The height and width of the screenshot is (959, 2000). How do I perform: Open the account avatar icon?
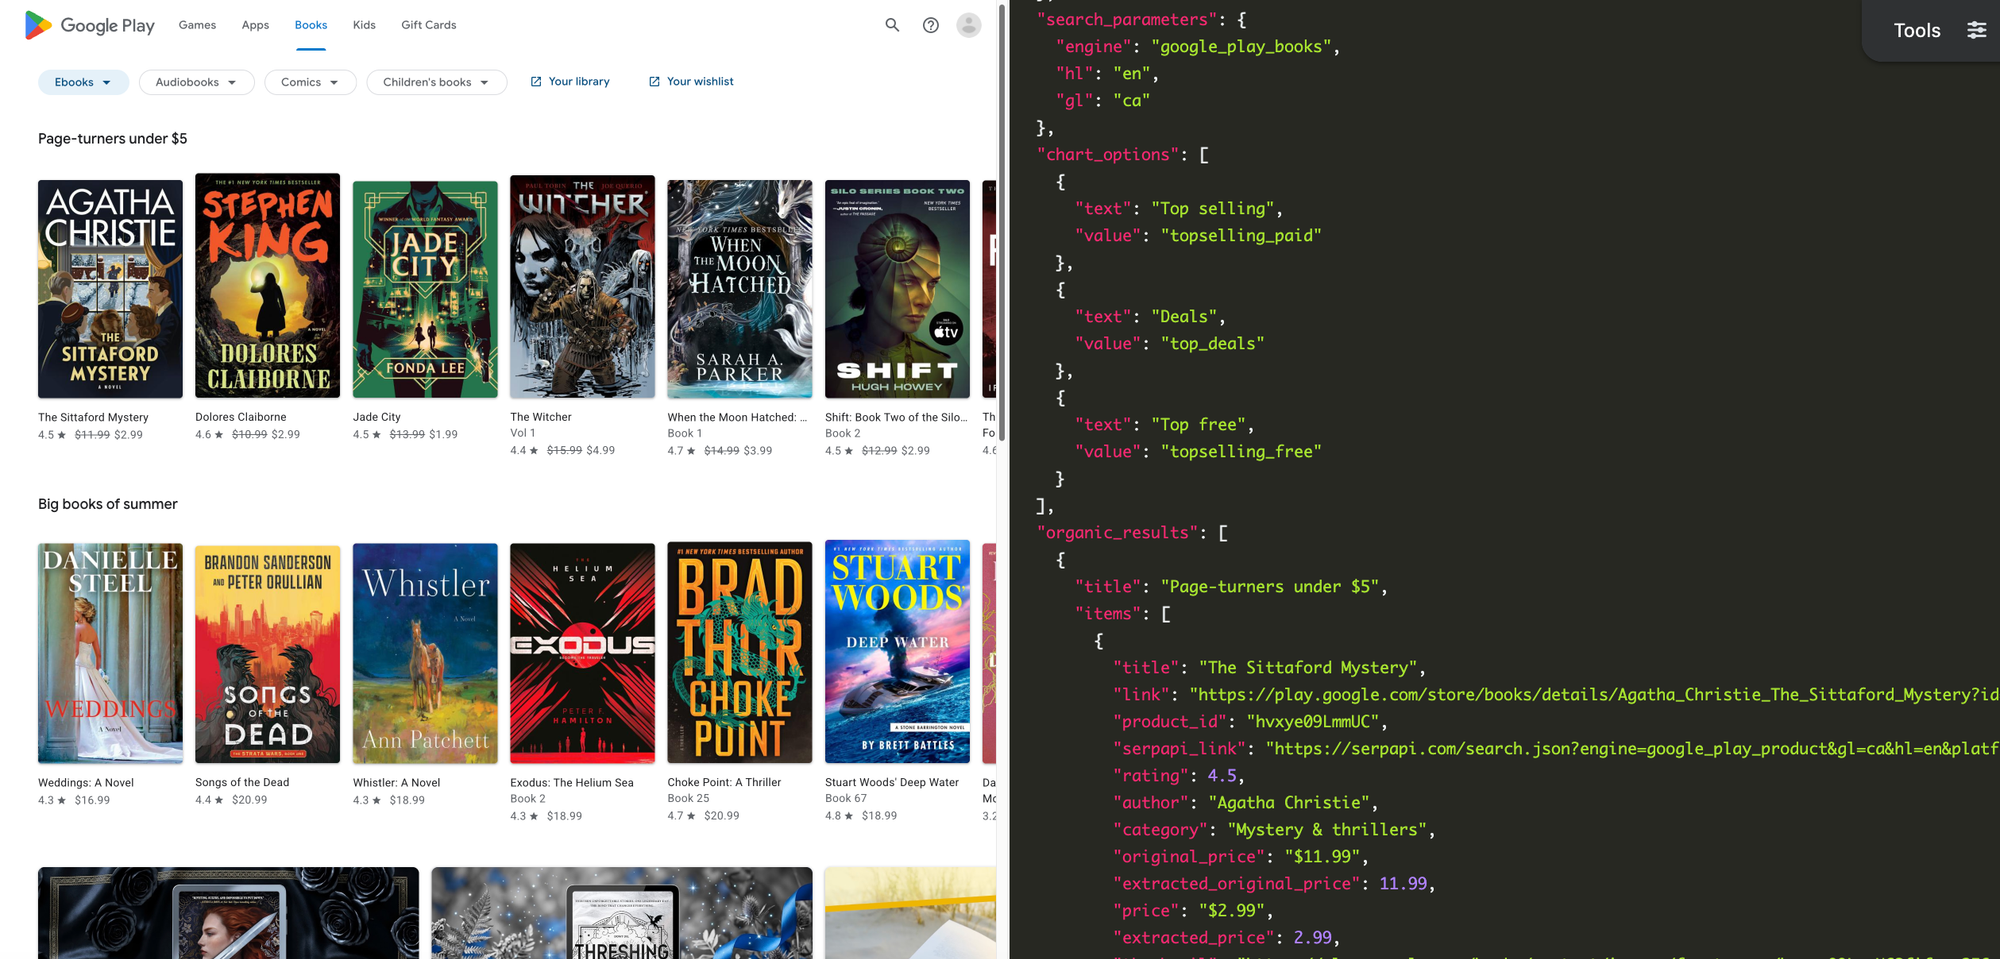coord(969,25)
